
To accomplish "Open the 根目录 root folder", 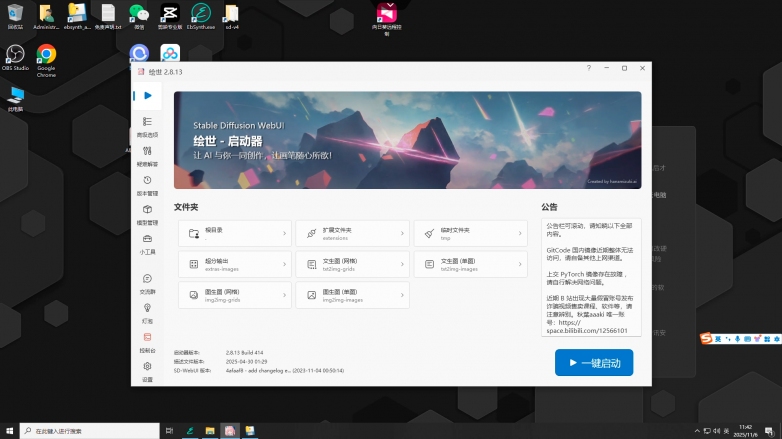I will click(234, 233).
